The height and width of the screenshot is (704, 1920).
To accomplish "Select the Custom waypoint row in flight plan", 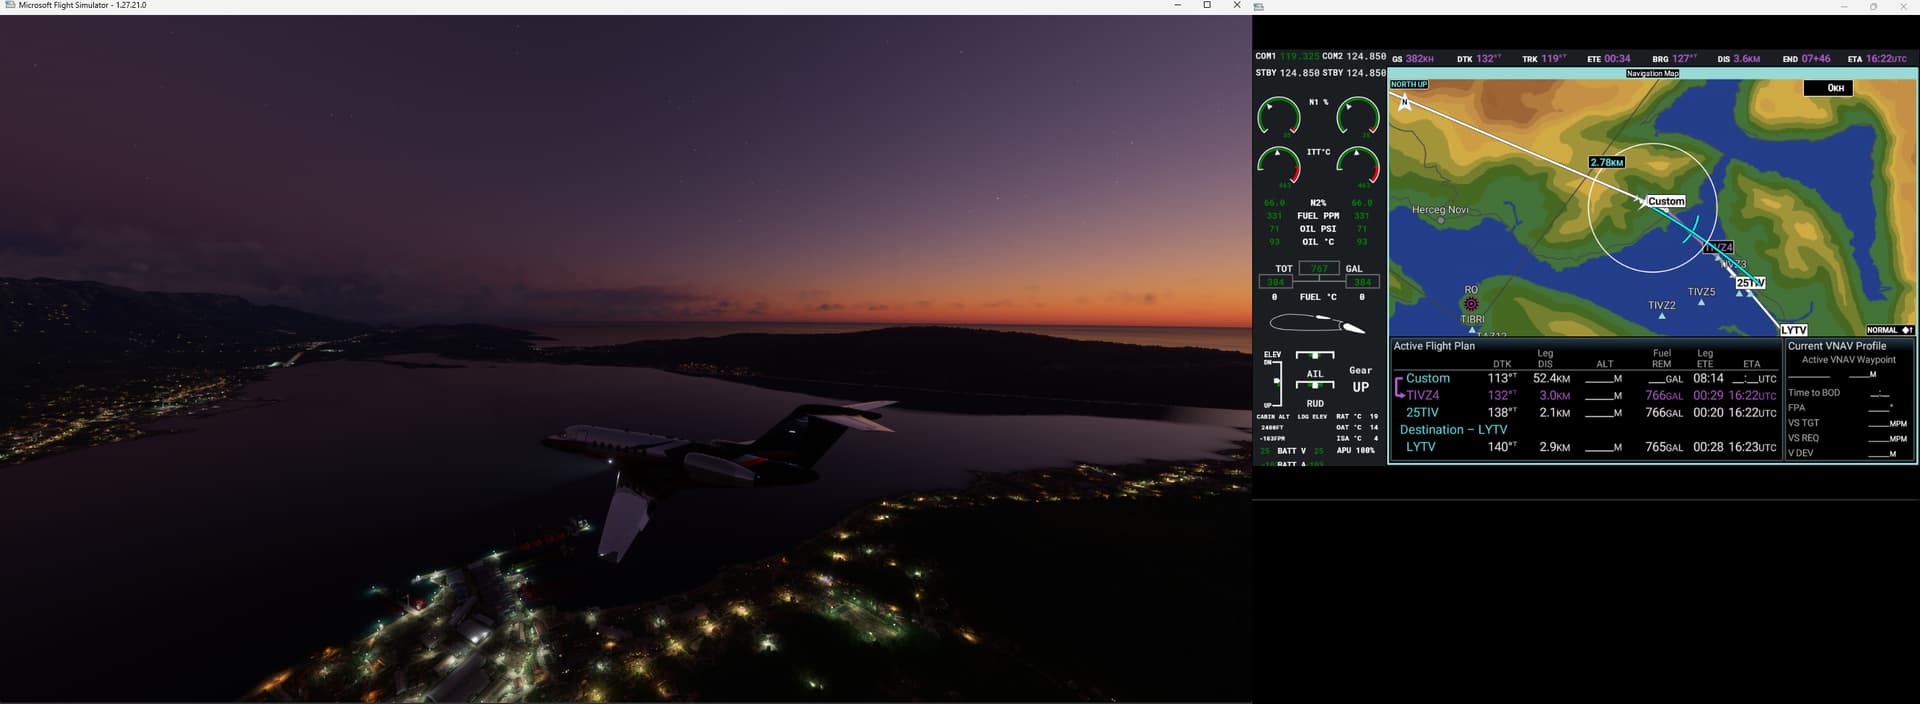I will 1427,378.
